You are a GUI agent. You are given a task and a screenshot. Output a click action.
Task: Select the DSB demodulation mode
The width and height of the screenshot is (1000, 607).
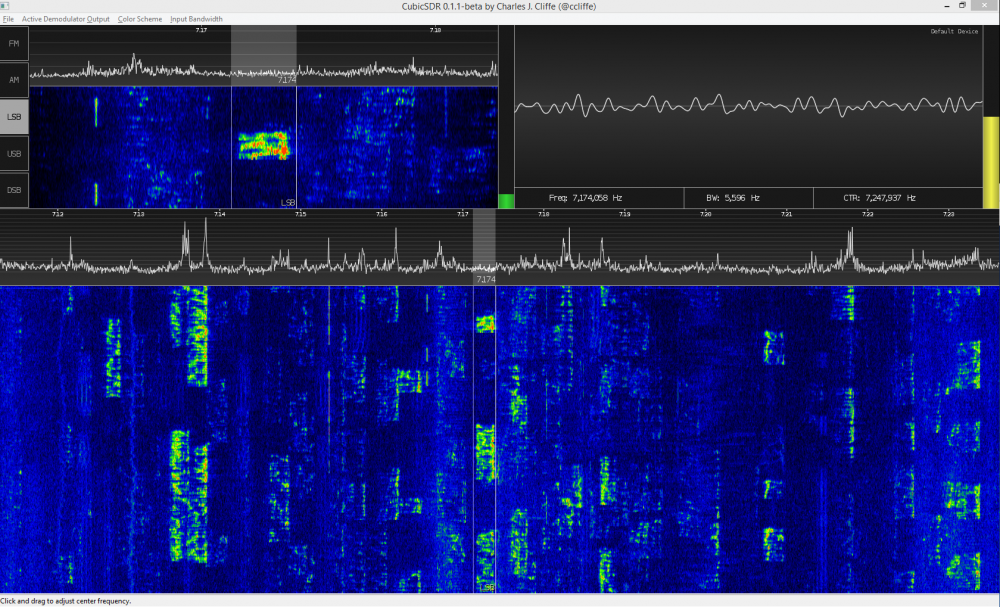point(14,190)
